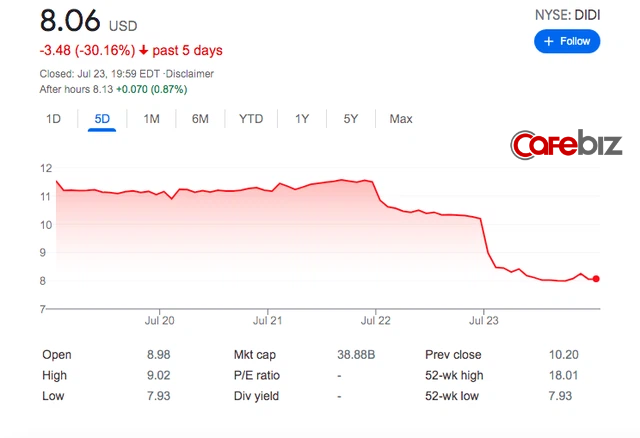Screen dimensions: 640x438
Task: Select the 1D time range tab
Action: 54,119
